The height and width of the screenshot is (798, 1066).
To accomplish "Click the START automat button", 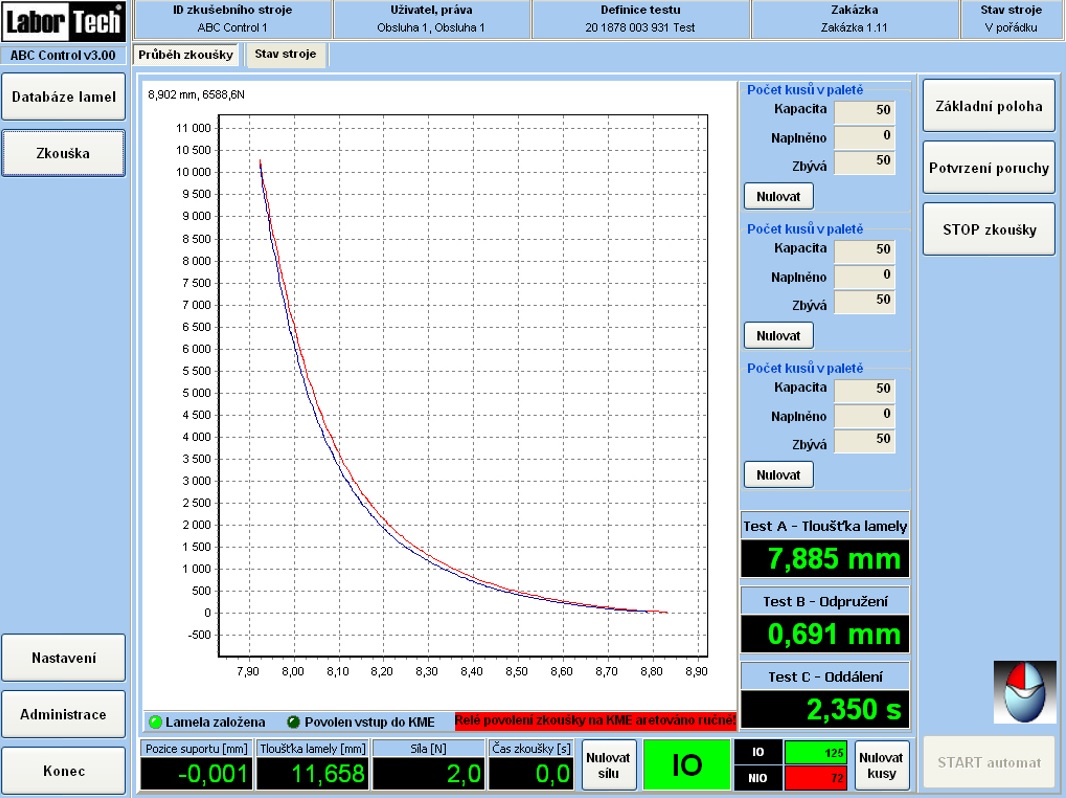I will pyautogui.click(x=988, y=763).
